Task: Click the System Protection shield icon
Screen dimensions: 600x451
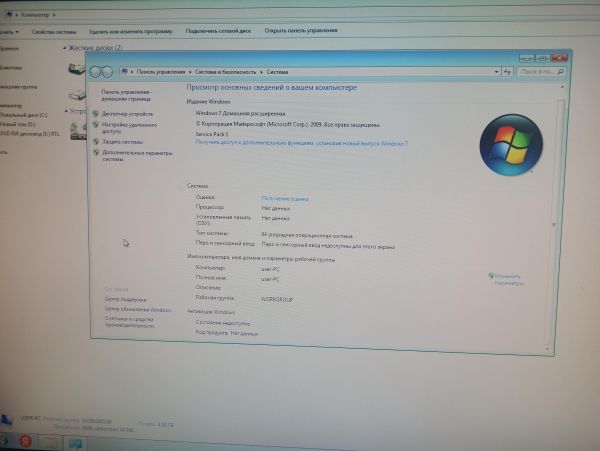Action: (x=96, y=142)
